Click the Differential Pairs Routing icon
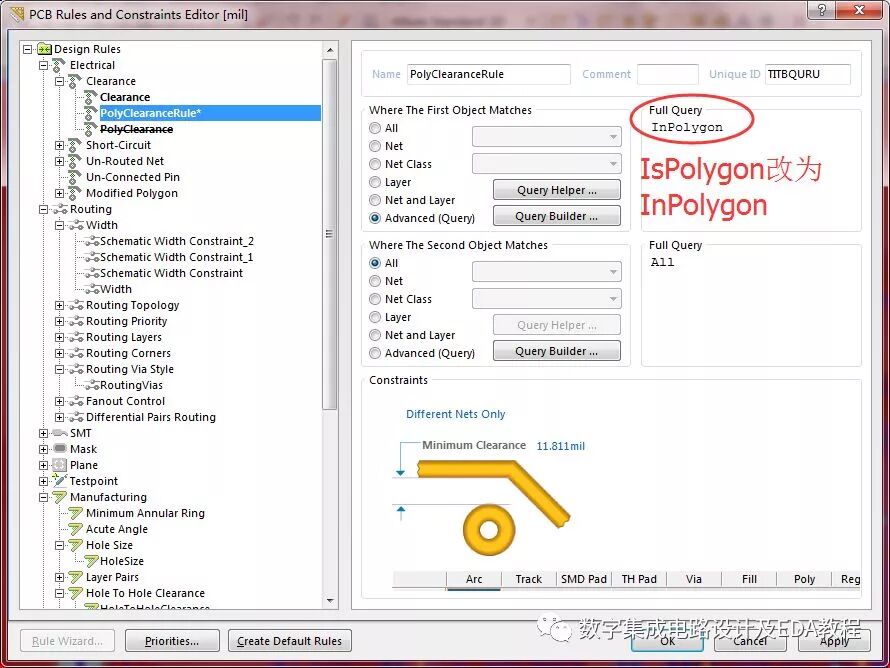This screenshot has width=890, height=668. click(x=76, y=417)
